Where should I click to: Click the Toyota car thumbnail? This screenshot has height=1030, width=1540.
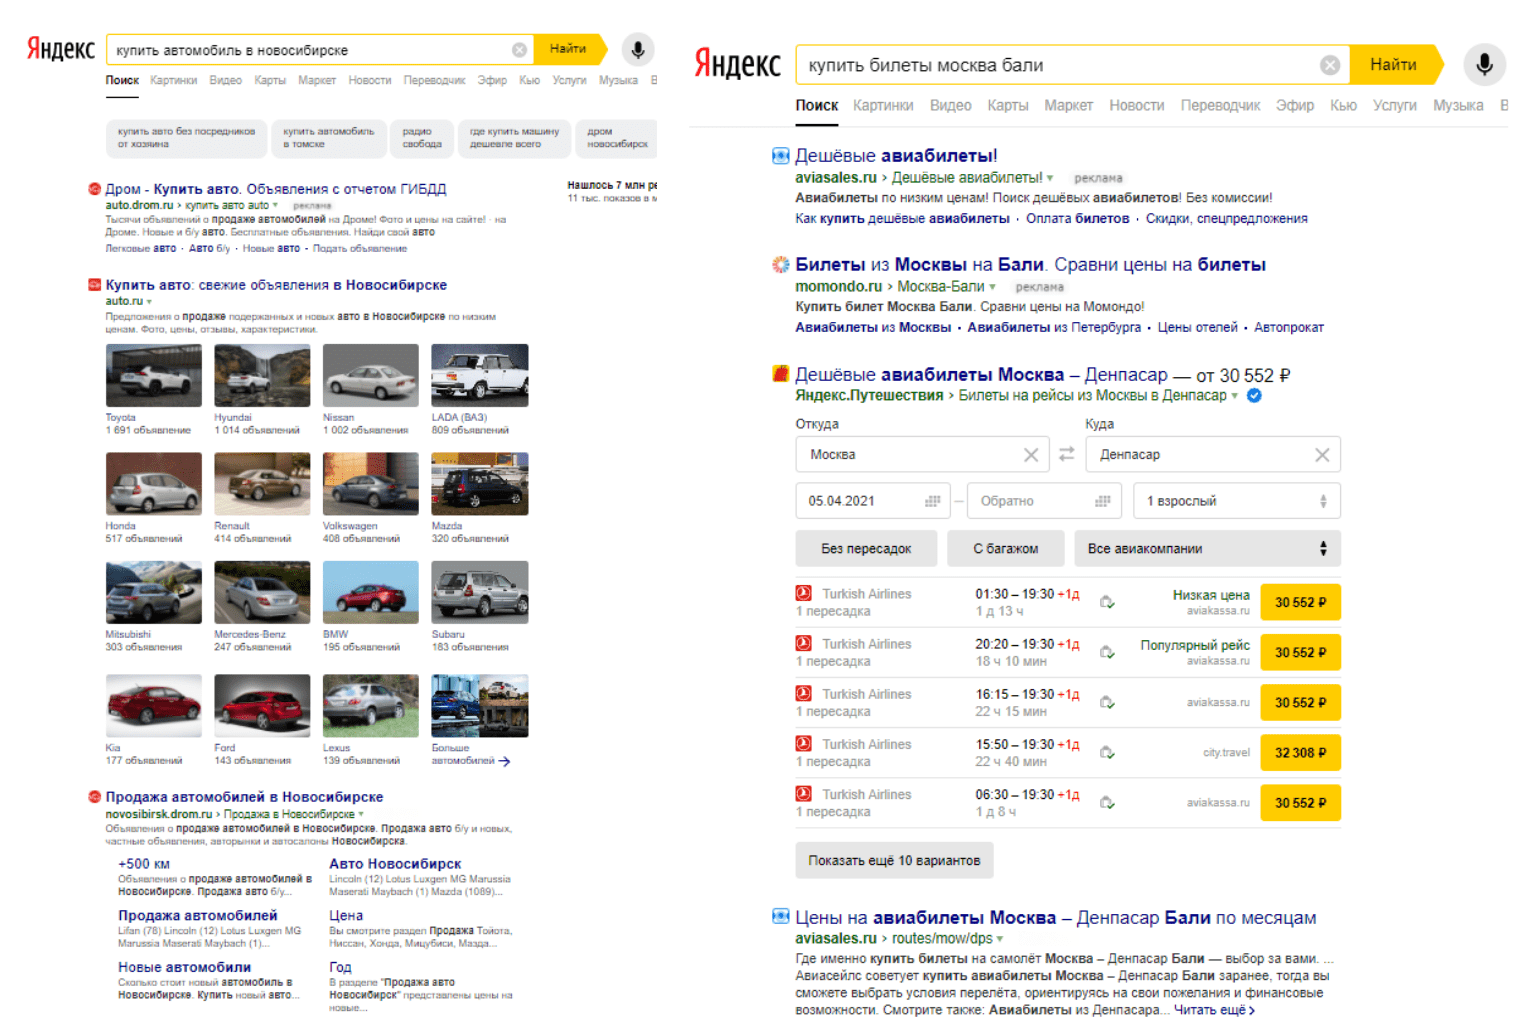click(154, 375)
